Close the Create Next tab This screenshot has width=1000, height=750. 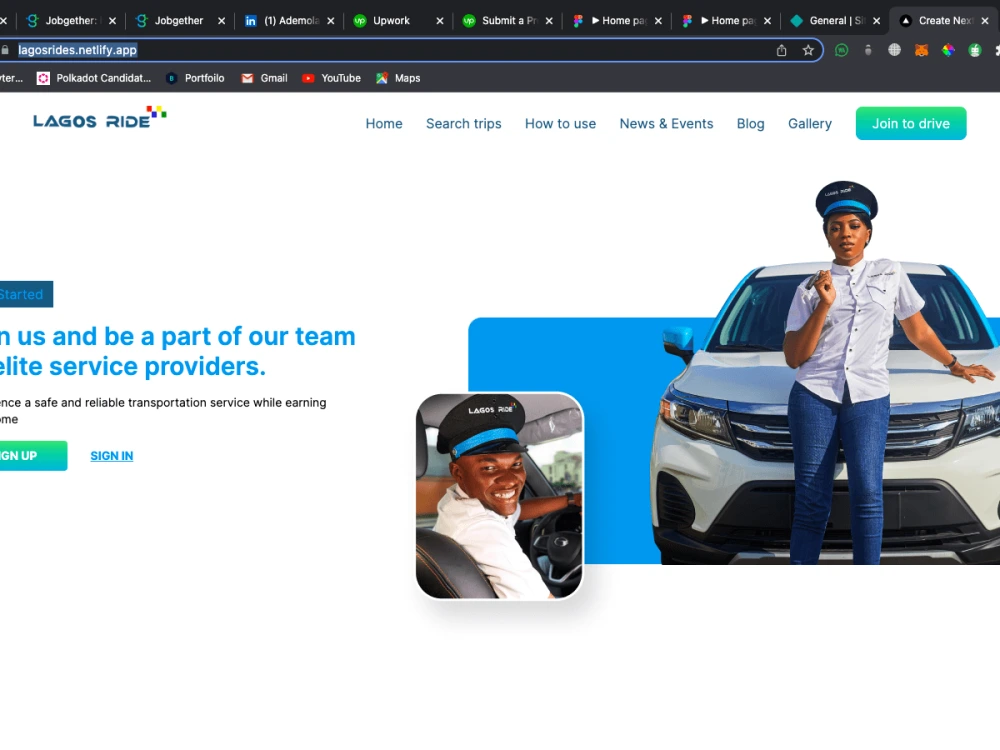(x=985, y=21)
